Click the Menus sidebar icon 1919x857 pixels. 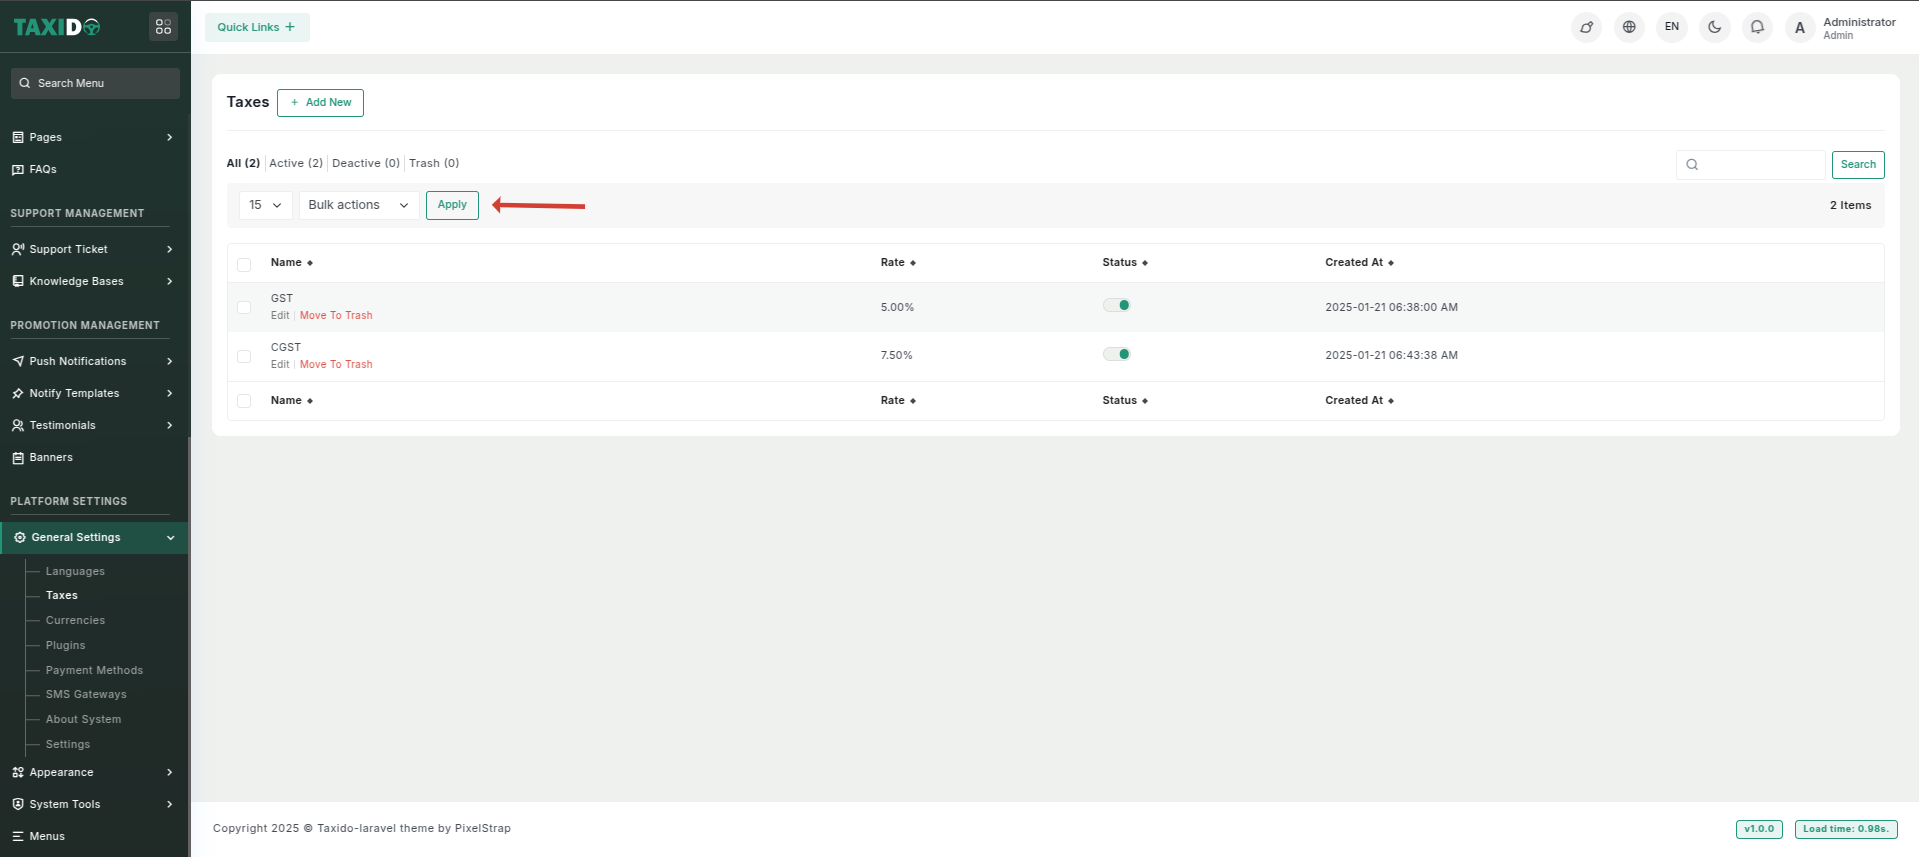[18, 837]
